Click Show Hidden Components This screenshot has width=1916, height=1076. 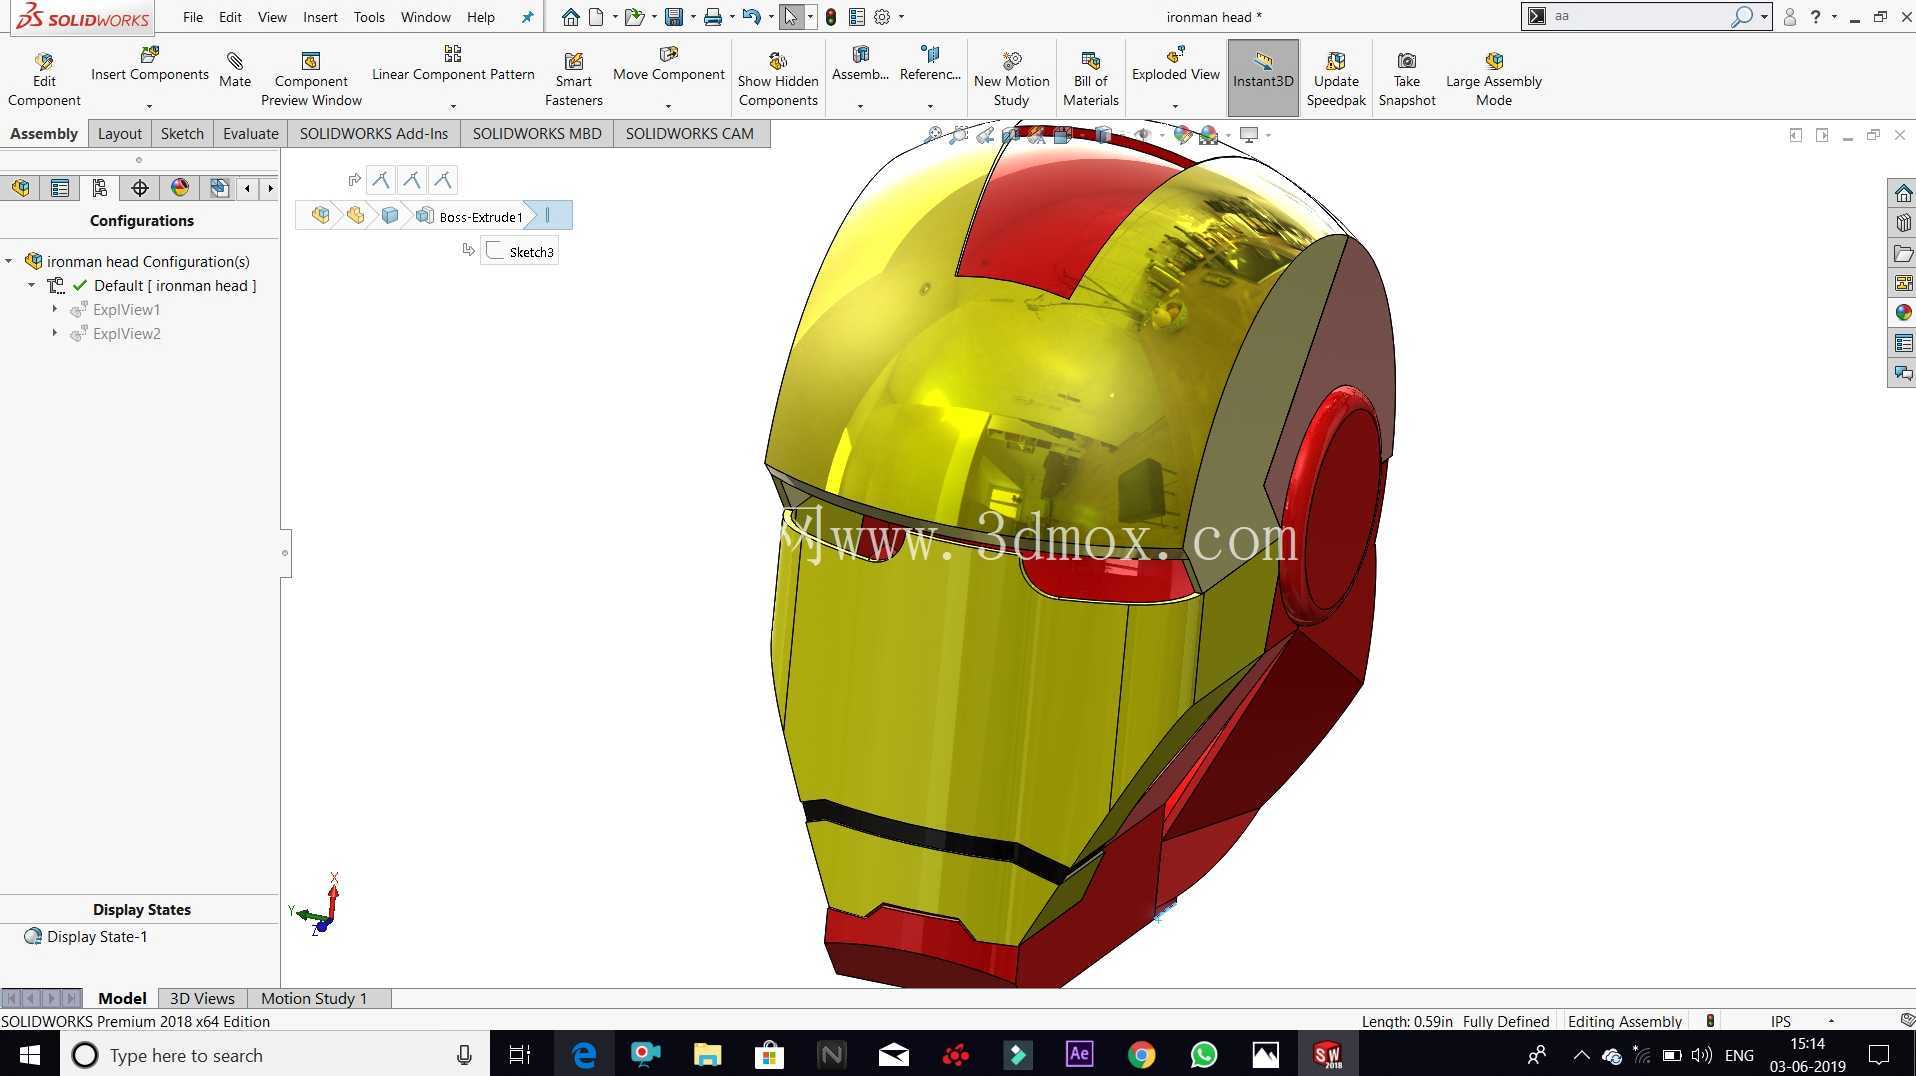pos(778,79)
